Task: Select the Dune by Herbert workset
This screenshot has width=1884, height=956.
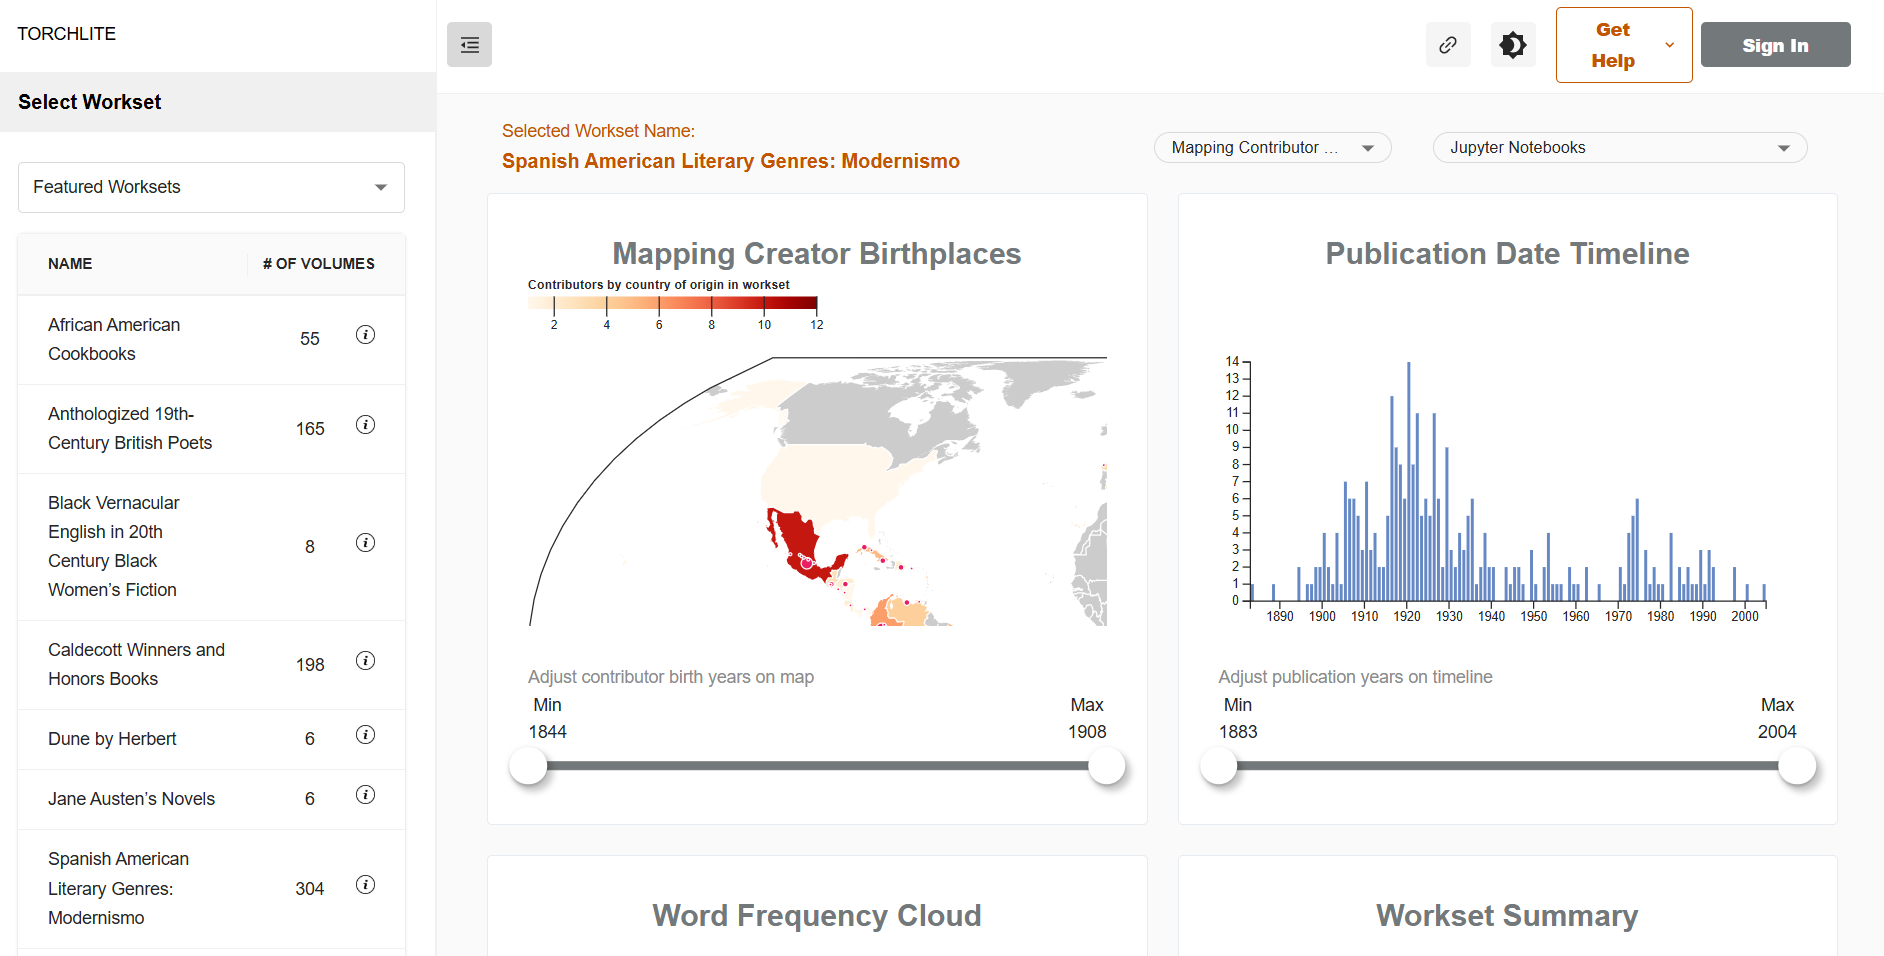Action: [x=211, y=740]
